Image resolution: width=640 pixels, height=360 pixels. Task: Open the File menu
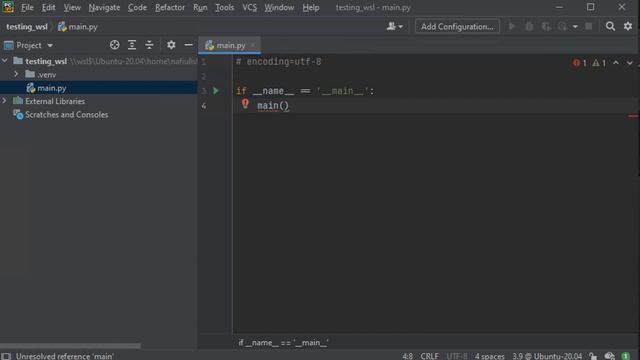(x=27, y=7)
